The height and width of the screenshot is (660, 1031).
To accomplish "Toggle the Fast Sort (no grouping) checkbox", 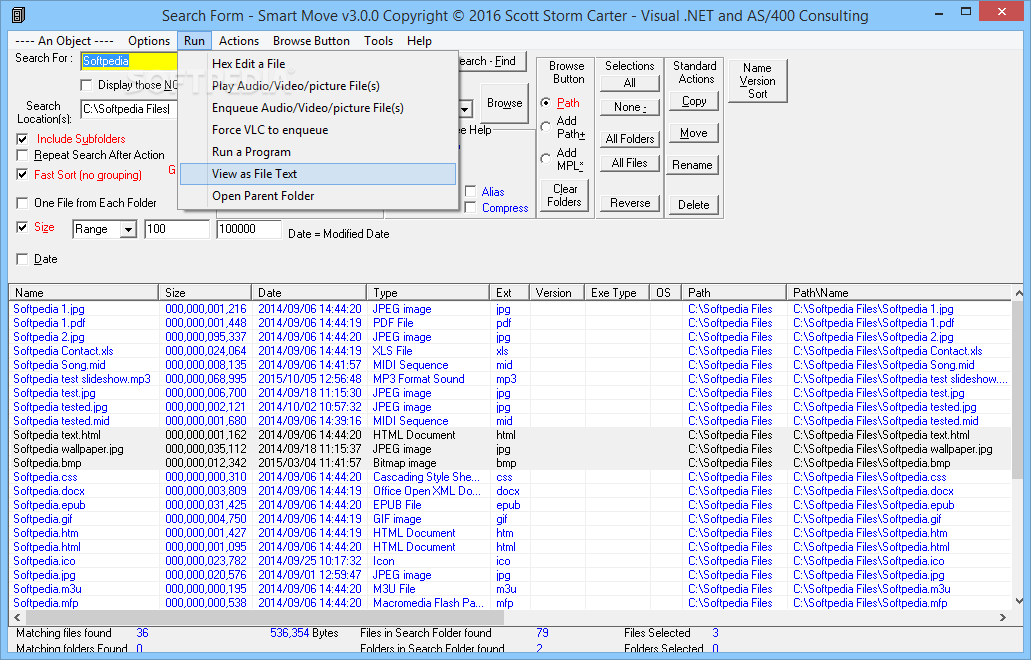I will point(22,175).
